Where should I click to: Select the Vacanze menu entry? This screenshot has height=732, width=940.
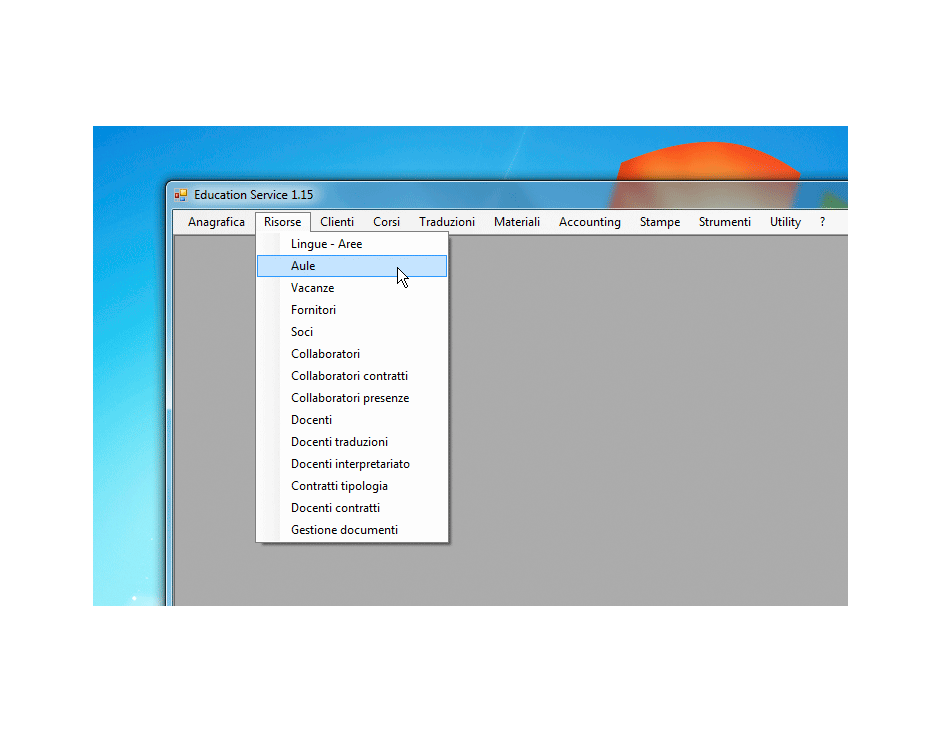(x=352, y=288)
